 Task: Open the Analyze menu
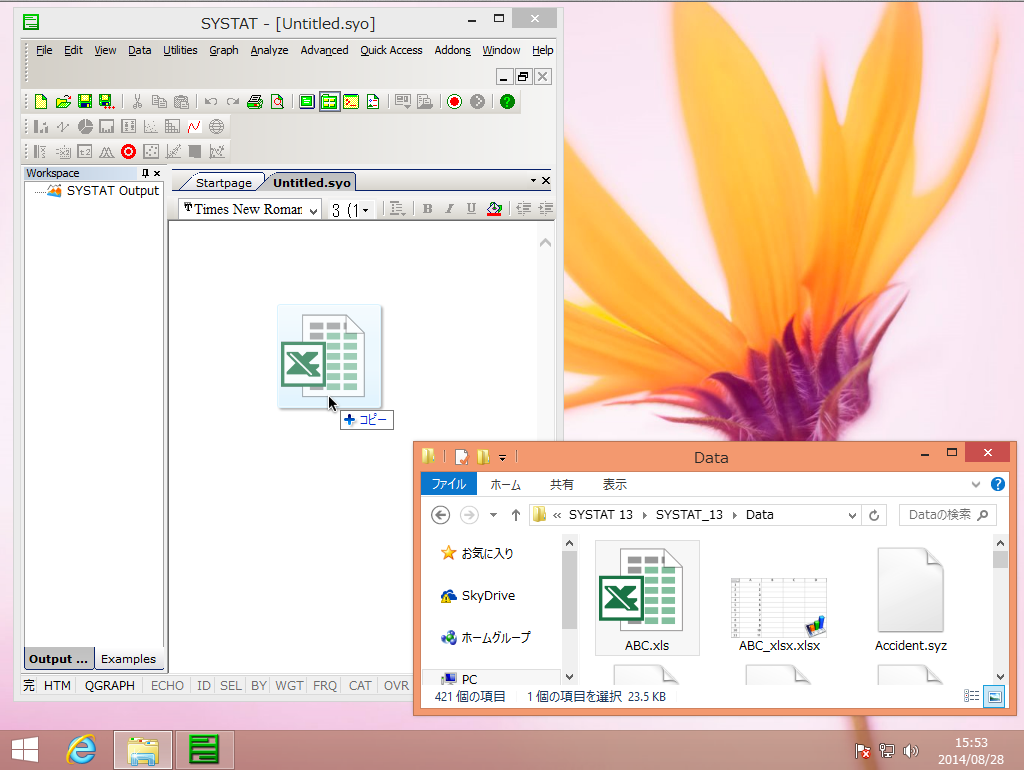click(269, 50)
